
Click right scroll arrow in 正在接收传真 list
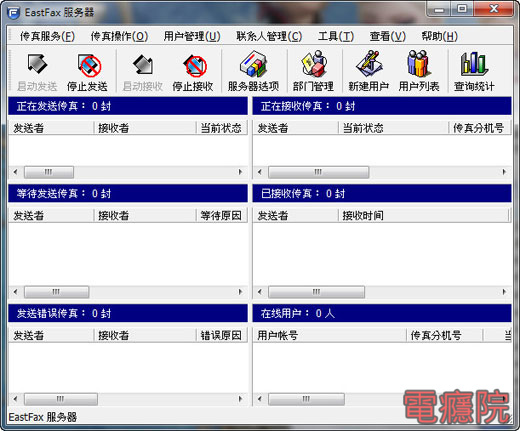pos(504,172)
